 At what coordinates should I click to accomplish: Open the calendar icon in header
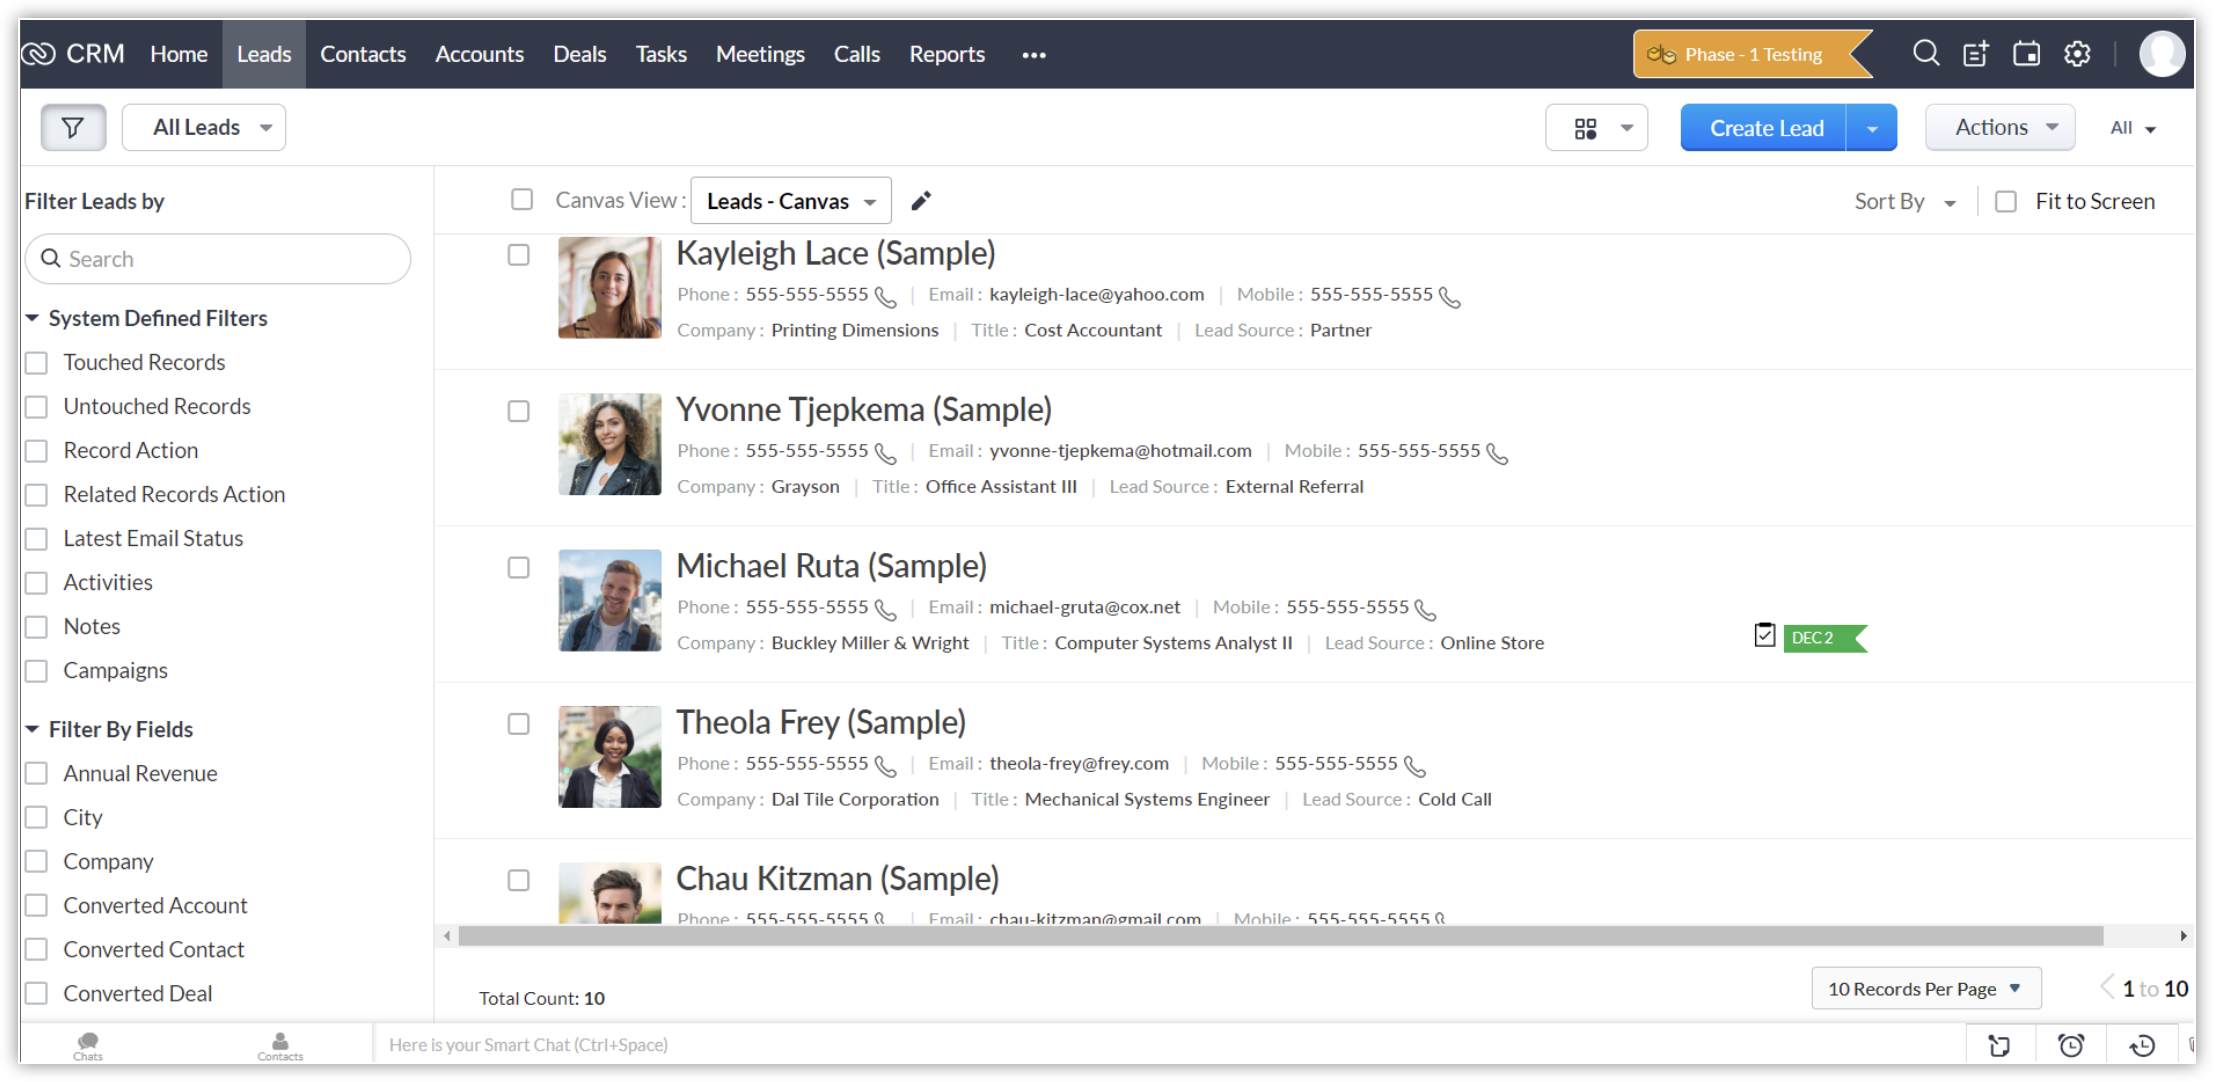pos(2026,54)
